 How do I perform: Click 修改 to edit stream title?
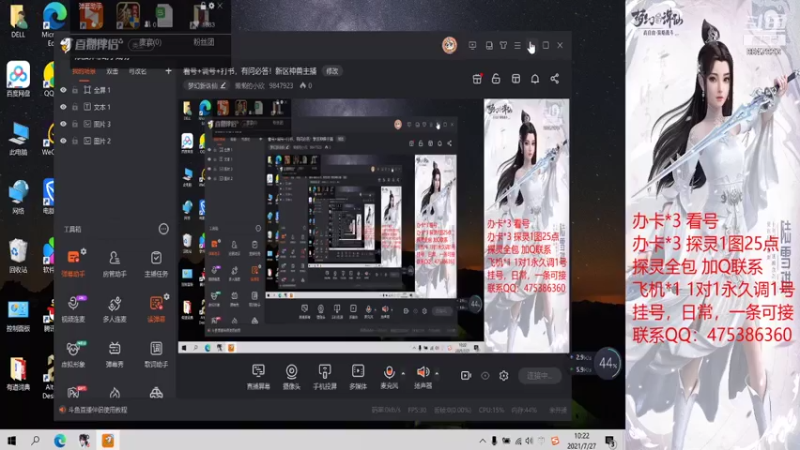tap(332, 71)
